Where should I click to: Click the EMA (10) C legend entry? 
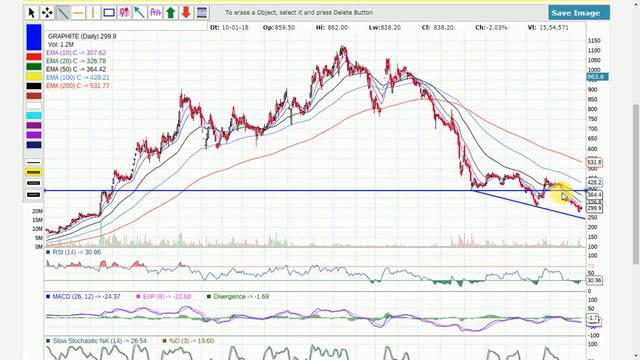point(76,53)
